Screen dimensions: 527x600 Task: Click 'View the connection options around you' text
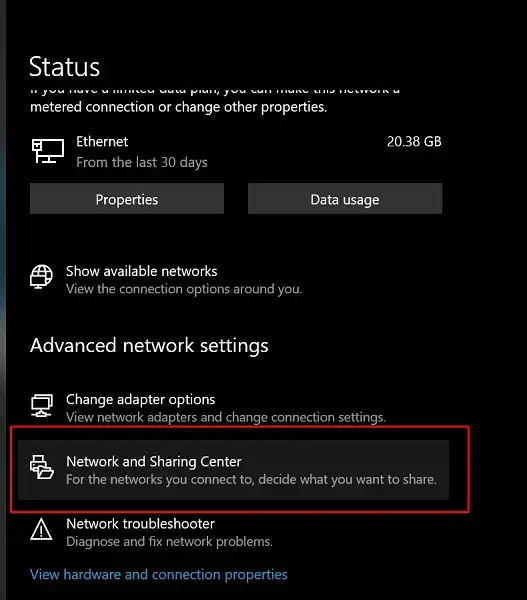[184, 289]
